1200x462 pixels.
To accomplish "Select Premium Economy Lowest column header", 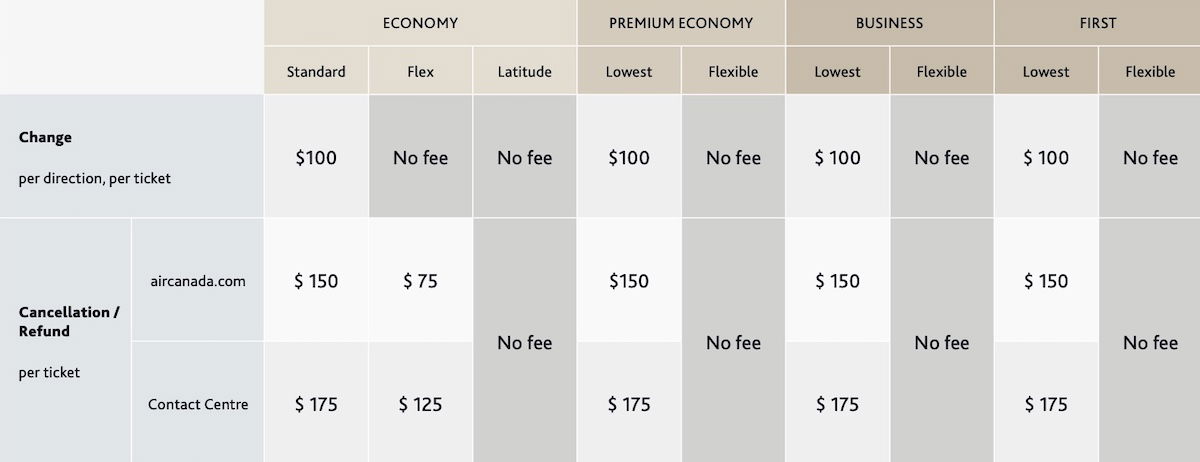I will tap(629, 72).
